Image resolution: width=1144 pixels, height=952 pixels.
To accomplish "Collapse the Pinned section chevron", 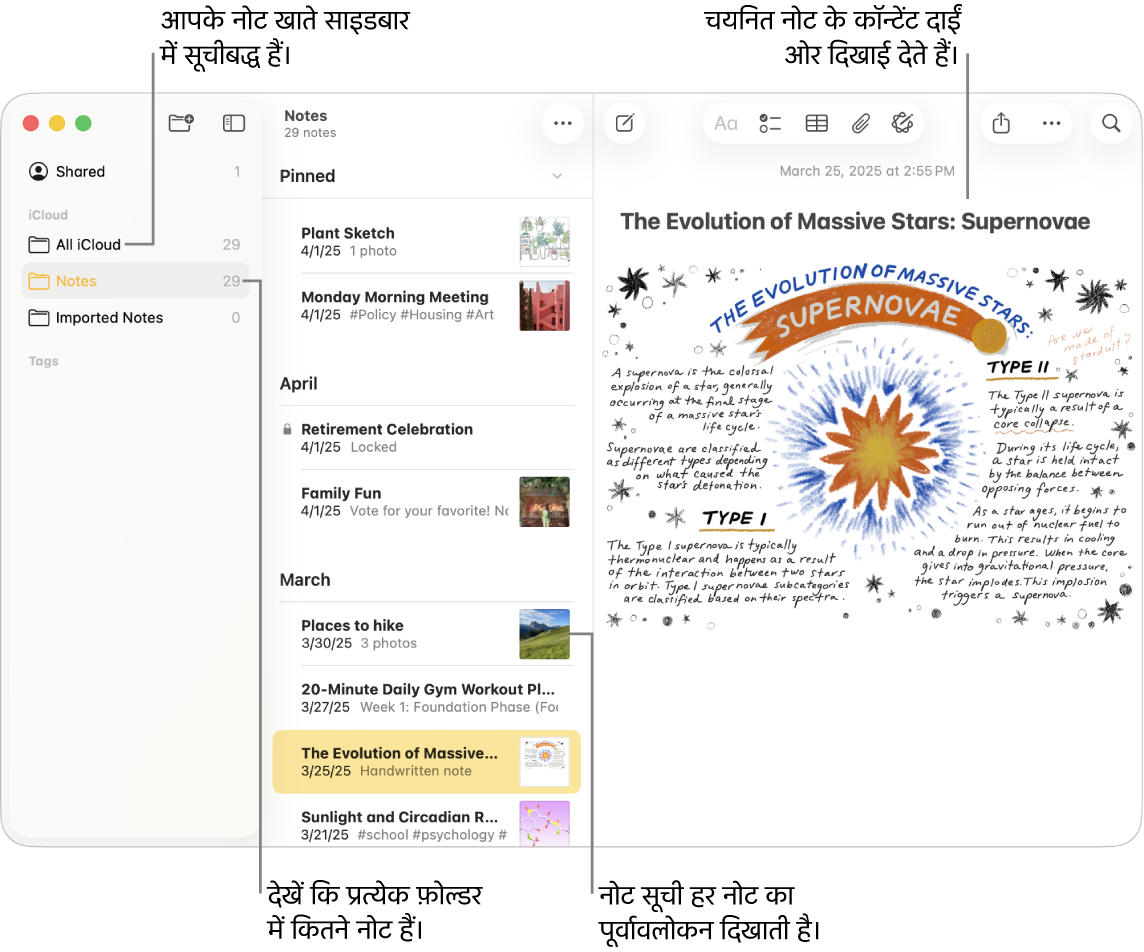I will (557, 176).
